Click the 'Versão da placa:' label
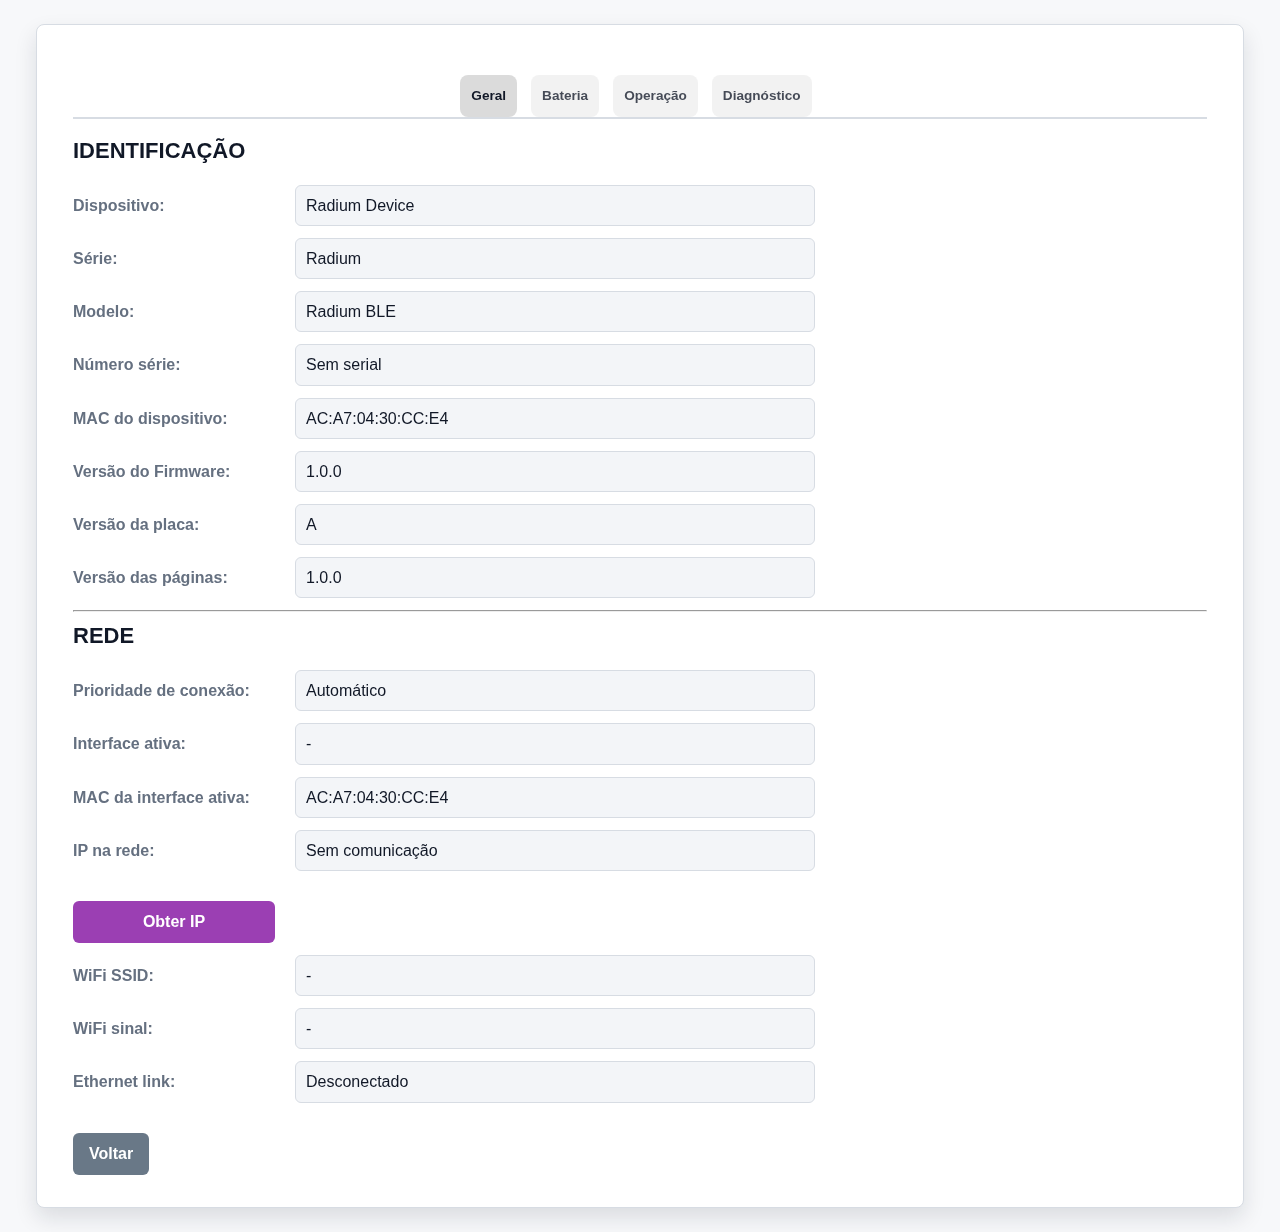Image resolution: width=1280 pixels, height=1232 pixels. [x=136, y=524]
